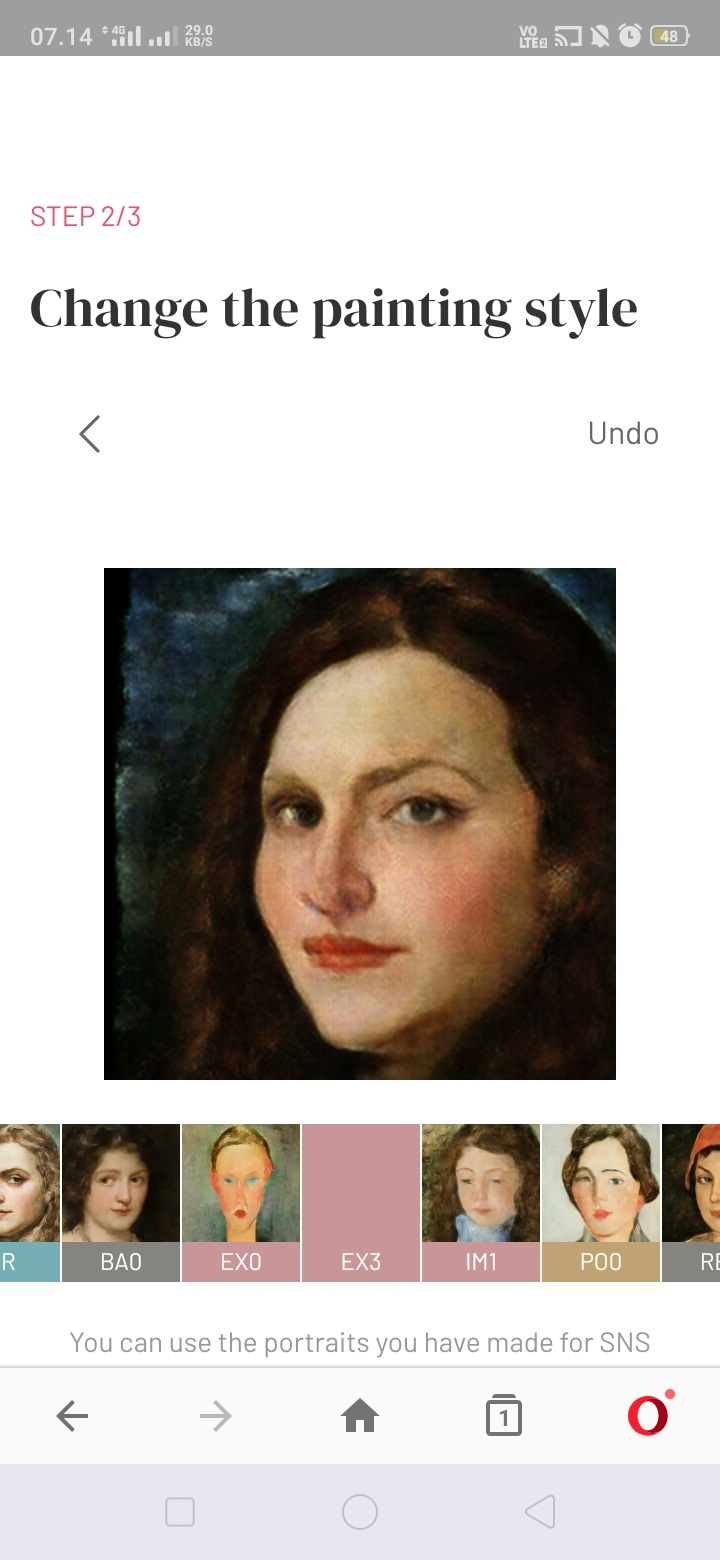Select the partially visible rightmost style thumbnail
The height and width of the screenshot is (1560, 720).
691,1202
